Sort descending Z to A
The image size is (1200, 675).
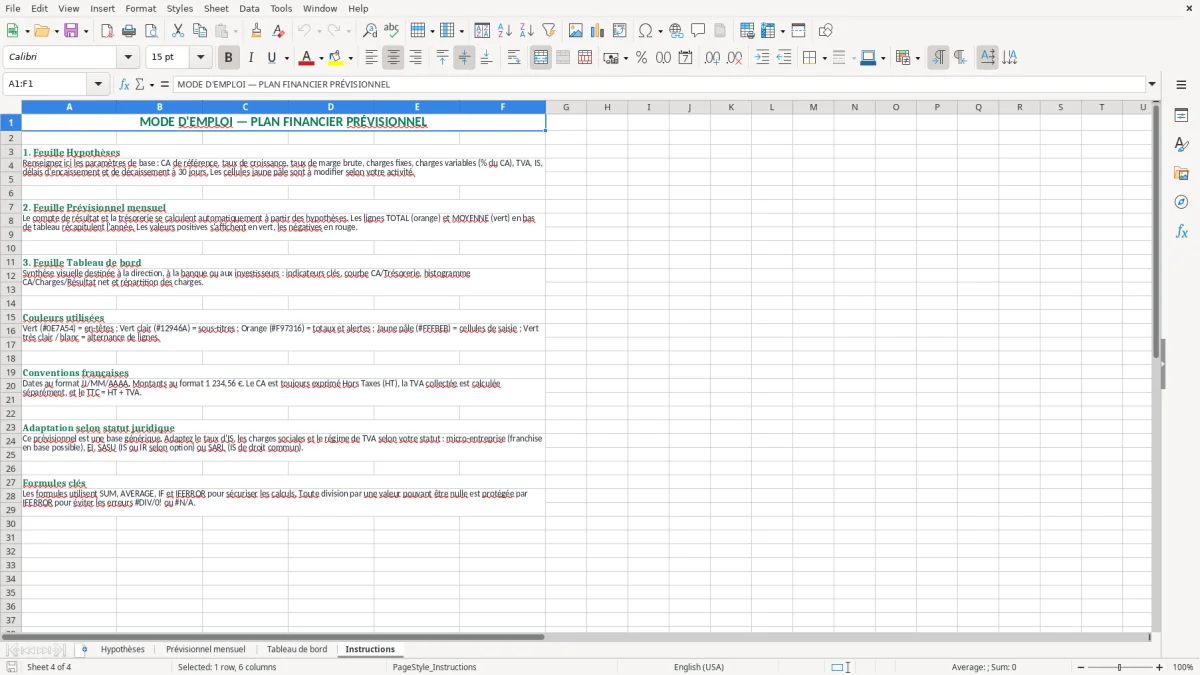(526, 31)
